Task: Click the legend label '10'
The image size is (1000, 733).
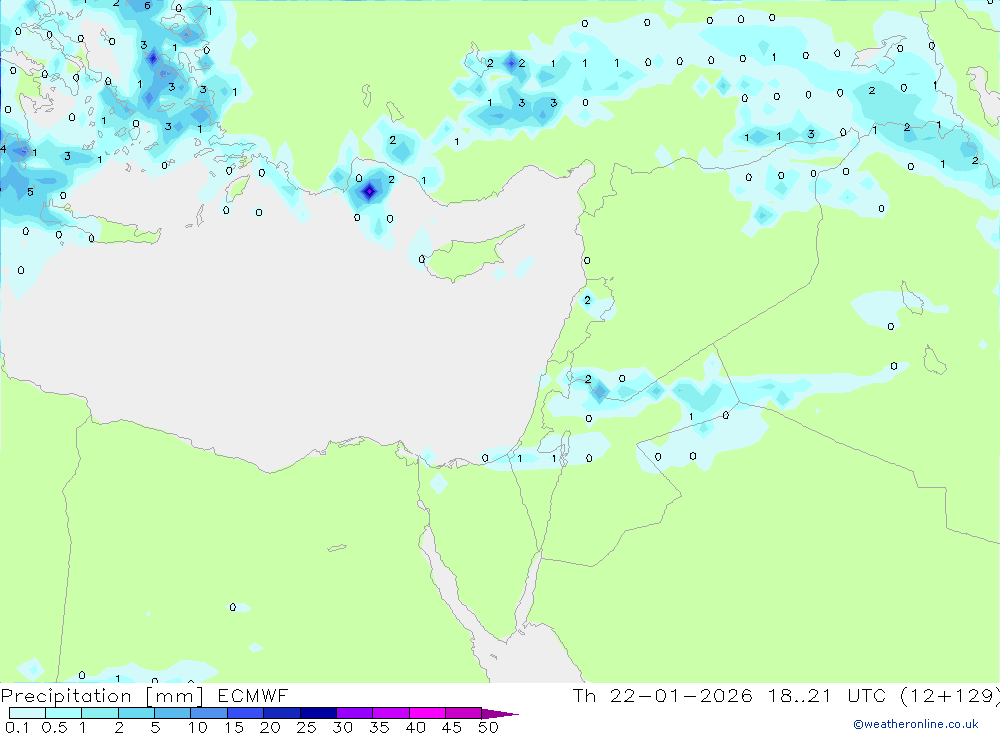Action: [x=198, y=727]
